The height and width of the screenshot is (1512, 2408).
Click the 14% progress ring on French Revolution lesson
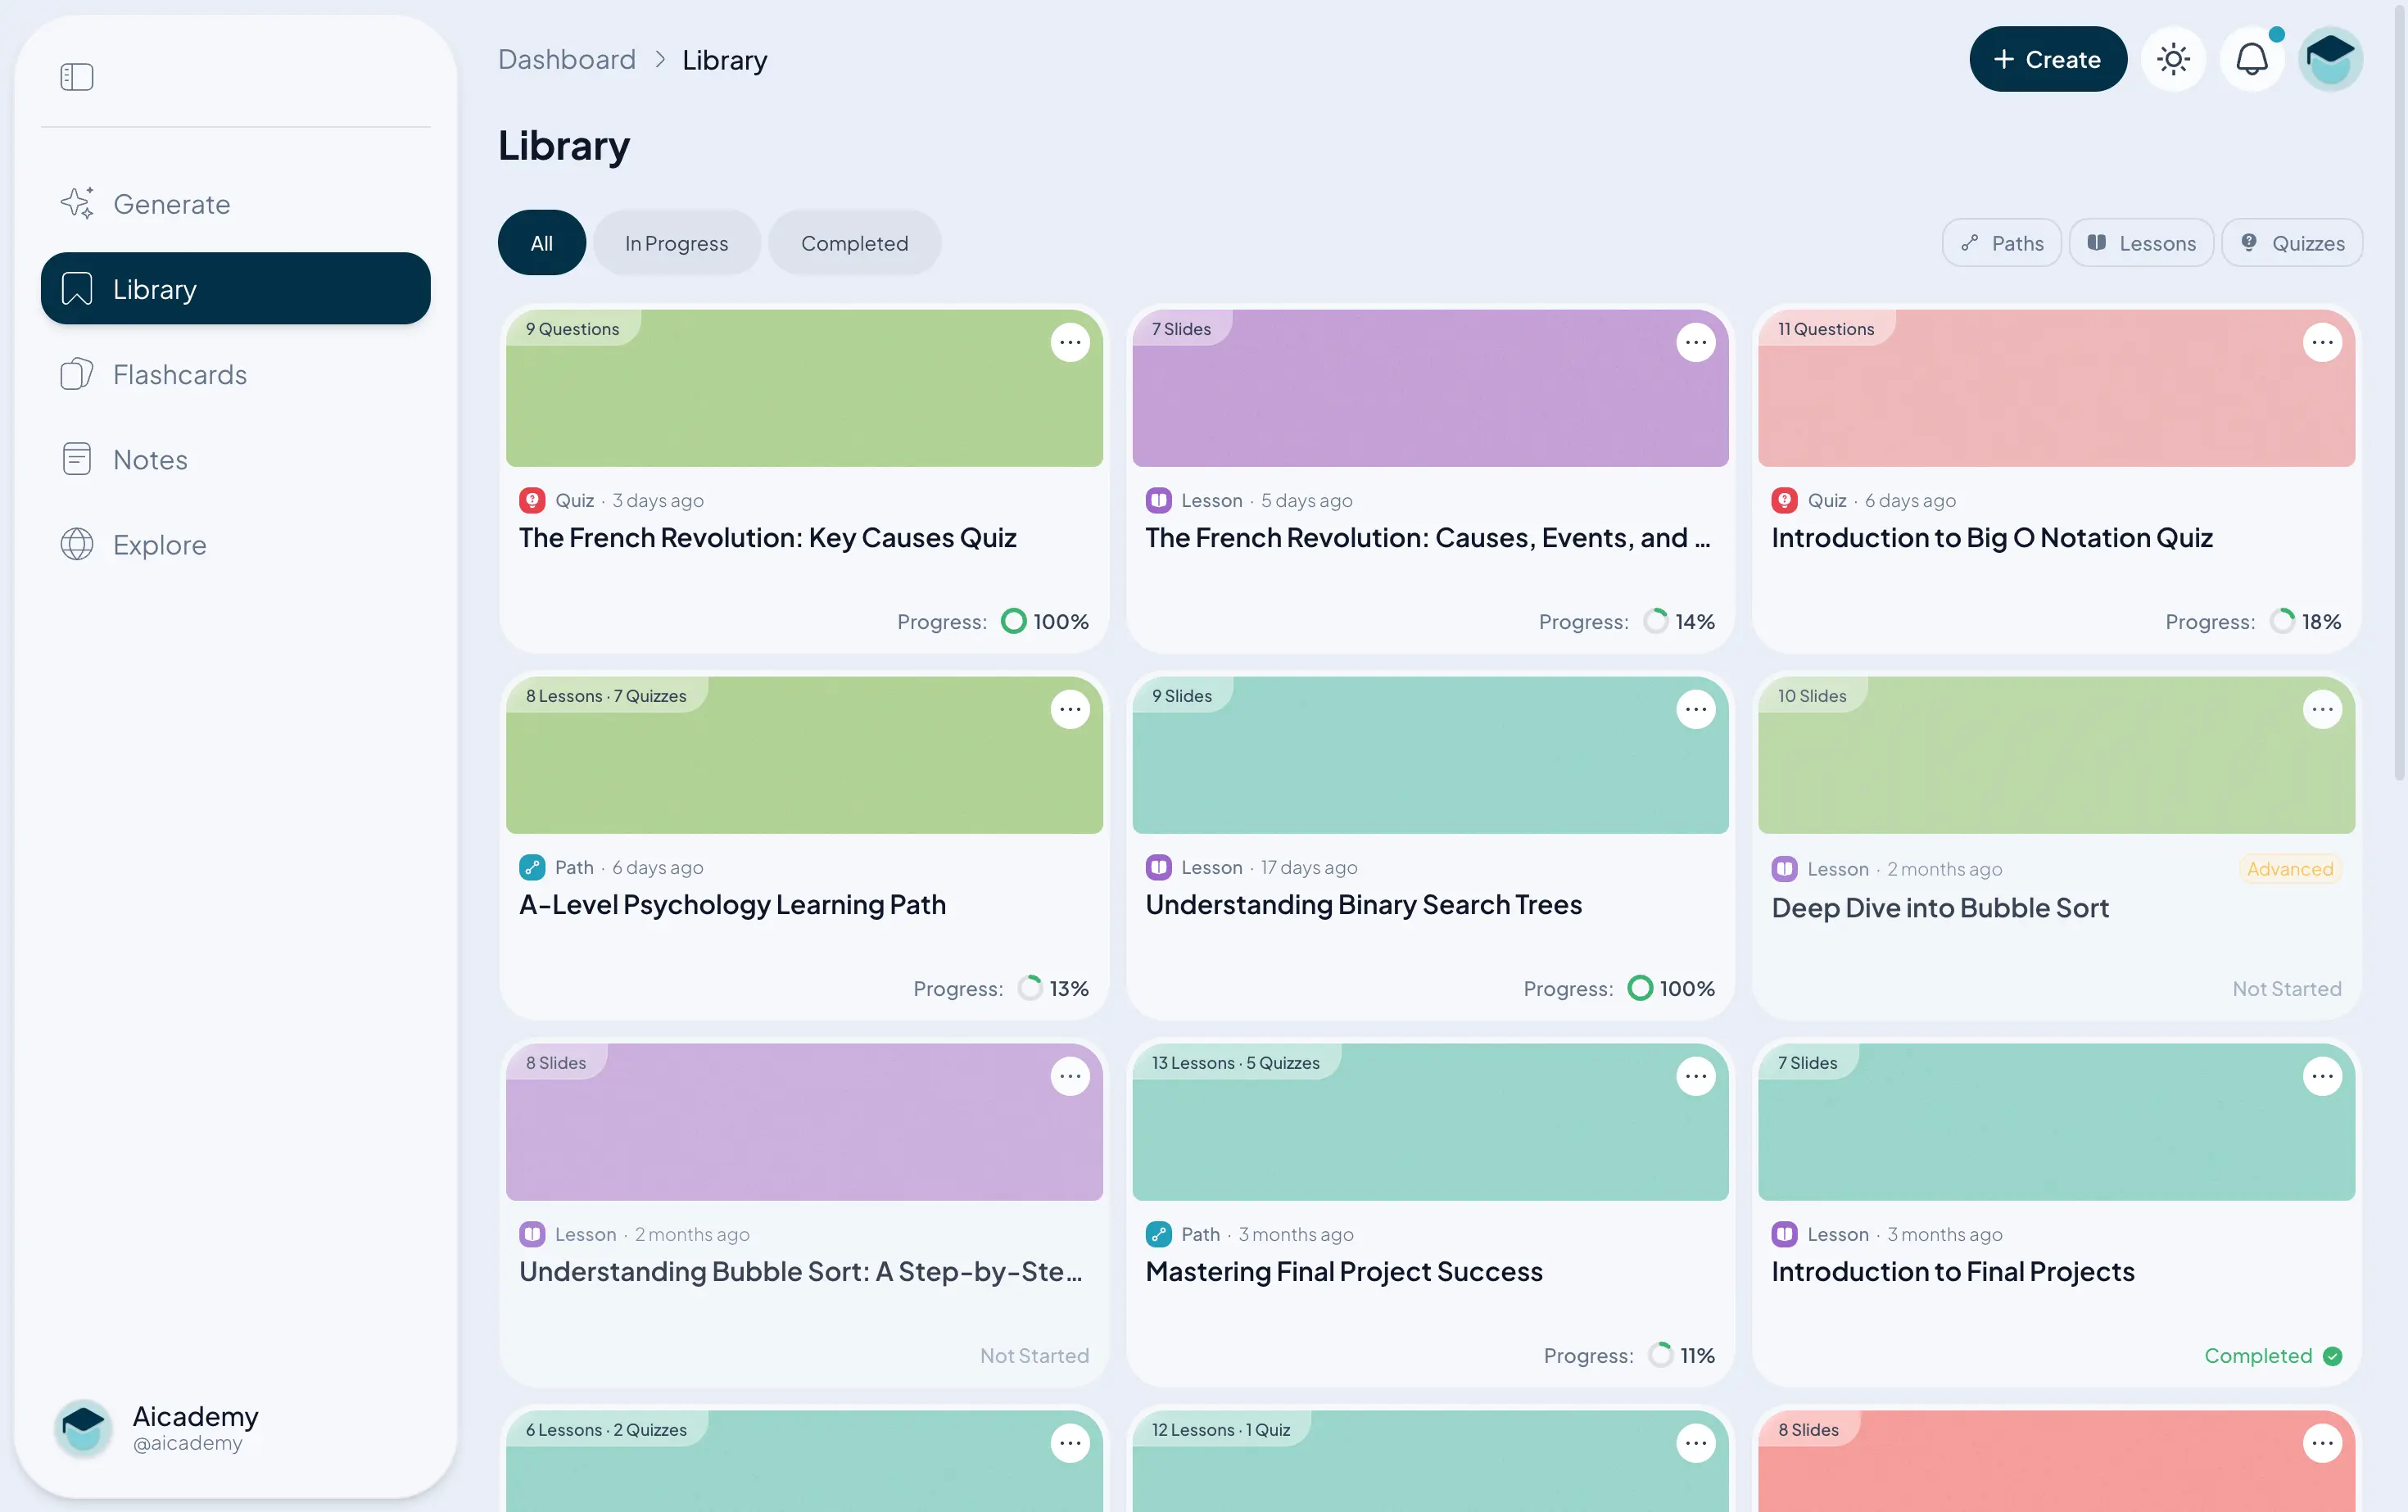tap(1656, 621)
